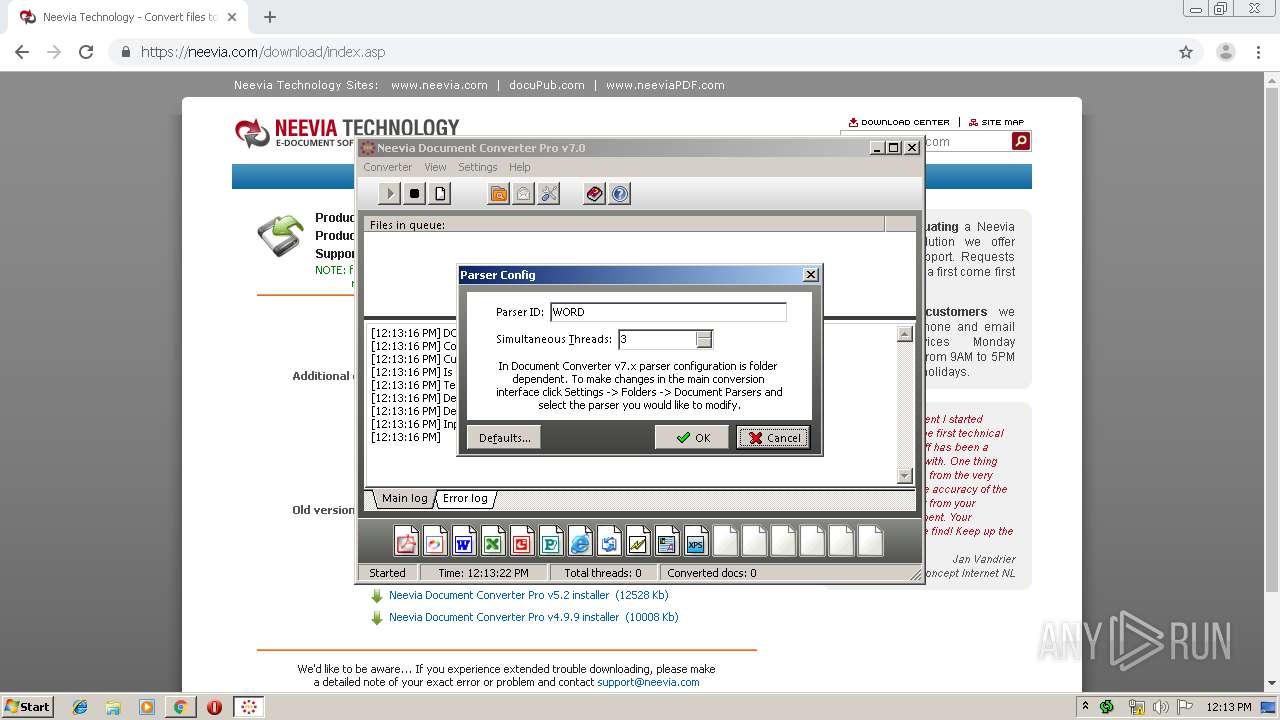
Task: Click inside the Simultaneous Threads value box
Action: (x=657, y=339)
